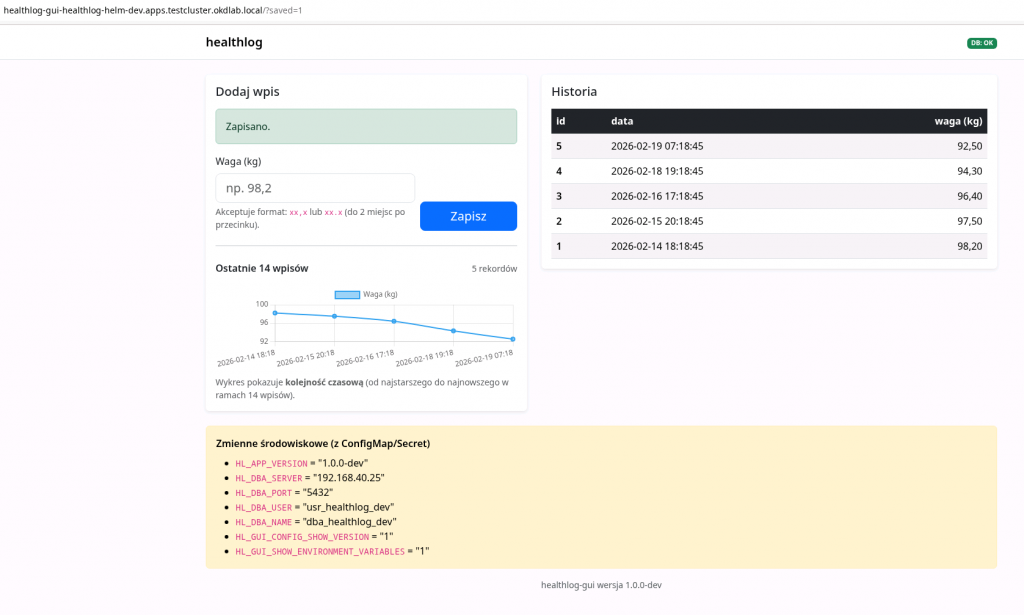Click the chart point for 2026-02-16 17:18
The image size is (1024, 615).
(x=394, y=321)
